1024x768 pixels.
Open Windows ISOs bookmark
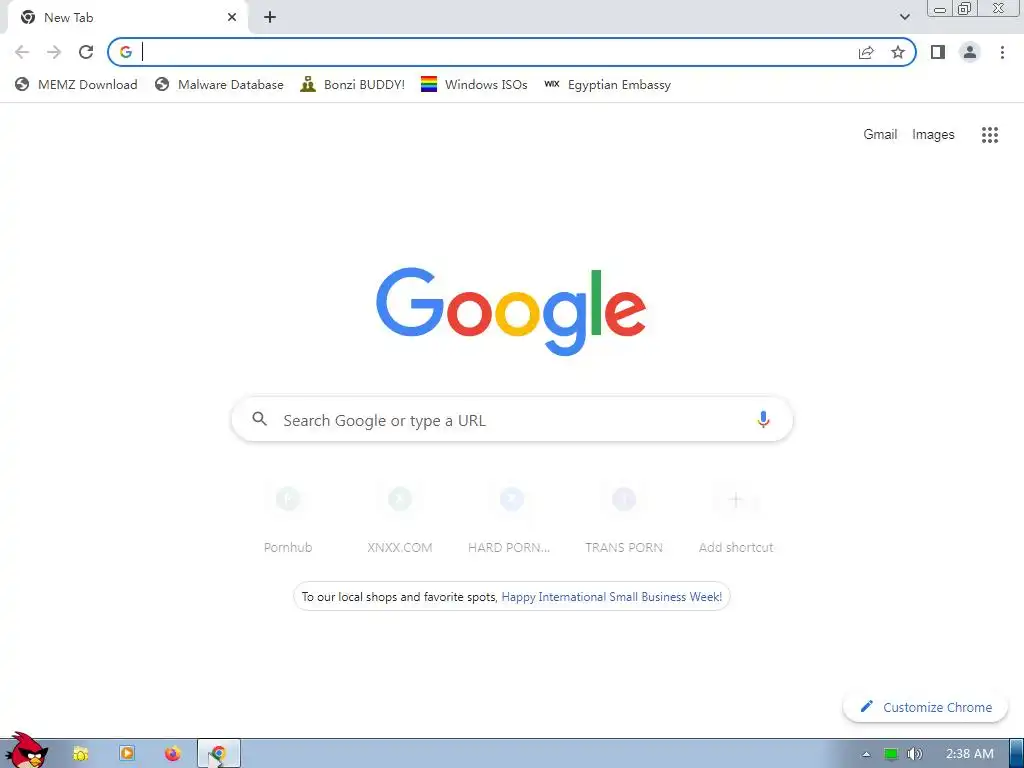pos(474,84)
